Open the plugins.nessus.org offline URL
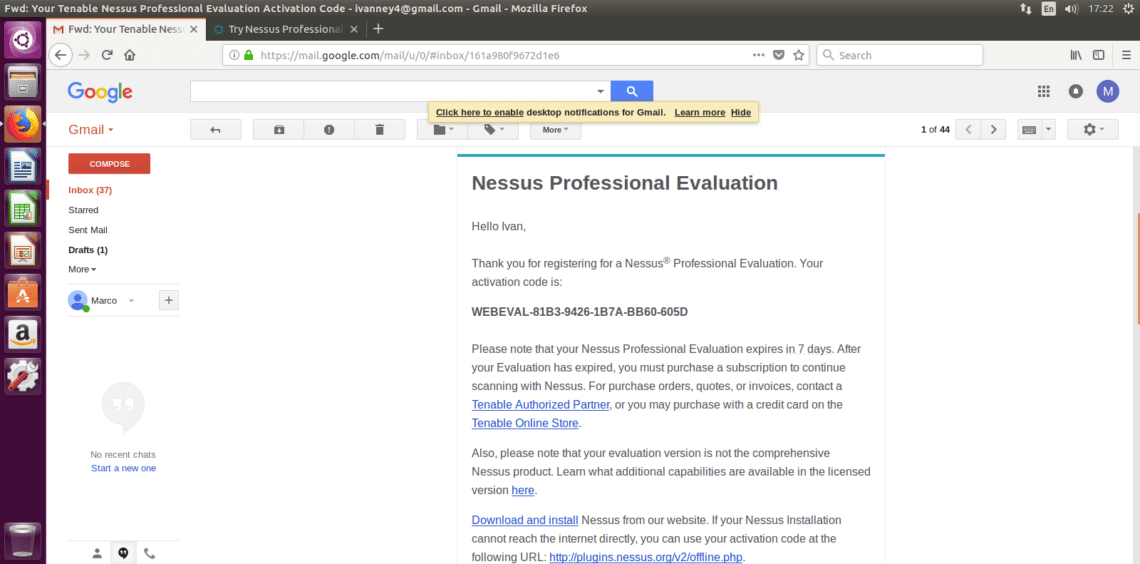 click(x=647, y=557)
